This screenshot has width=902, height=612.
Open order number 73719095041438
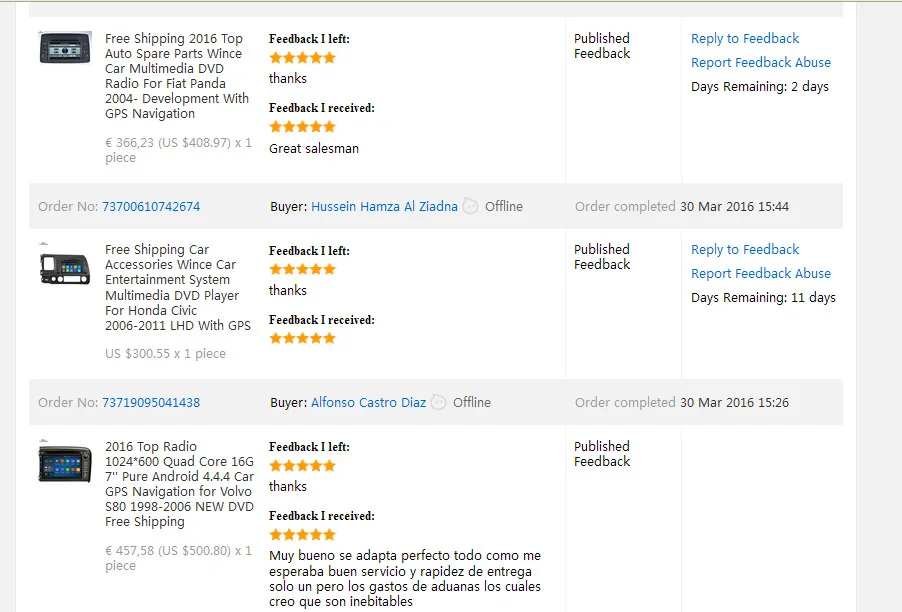151,403
